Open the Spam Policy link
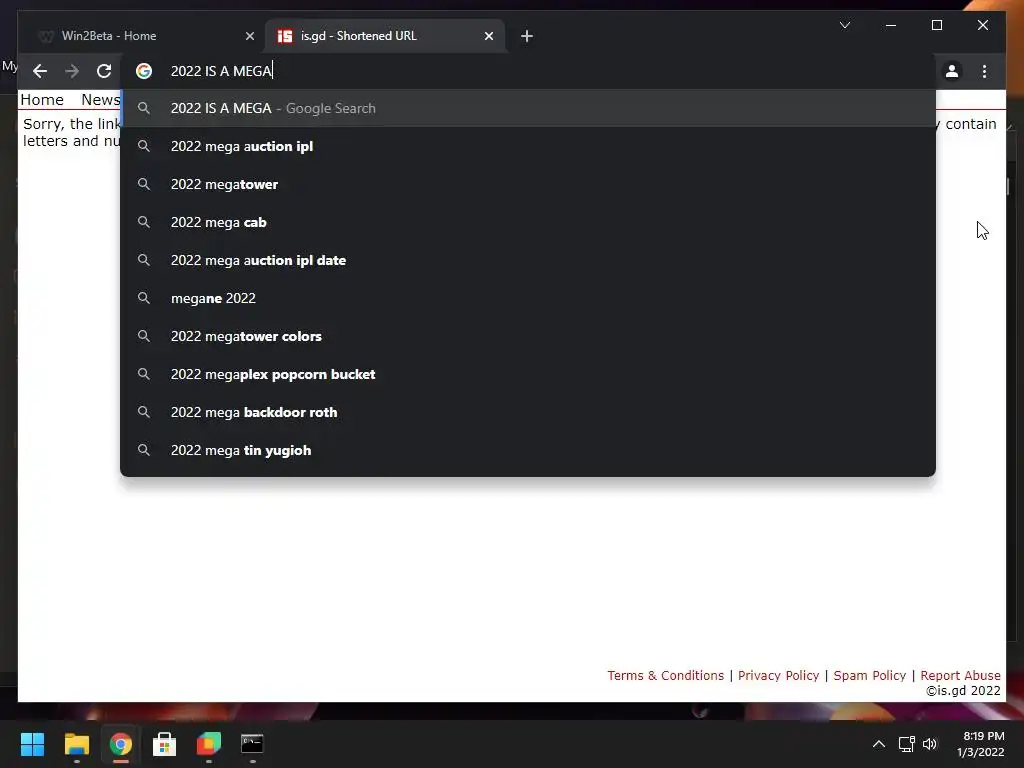 [x=869, y=675]
